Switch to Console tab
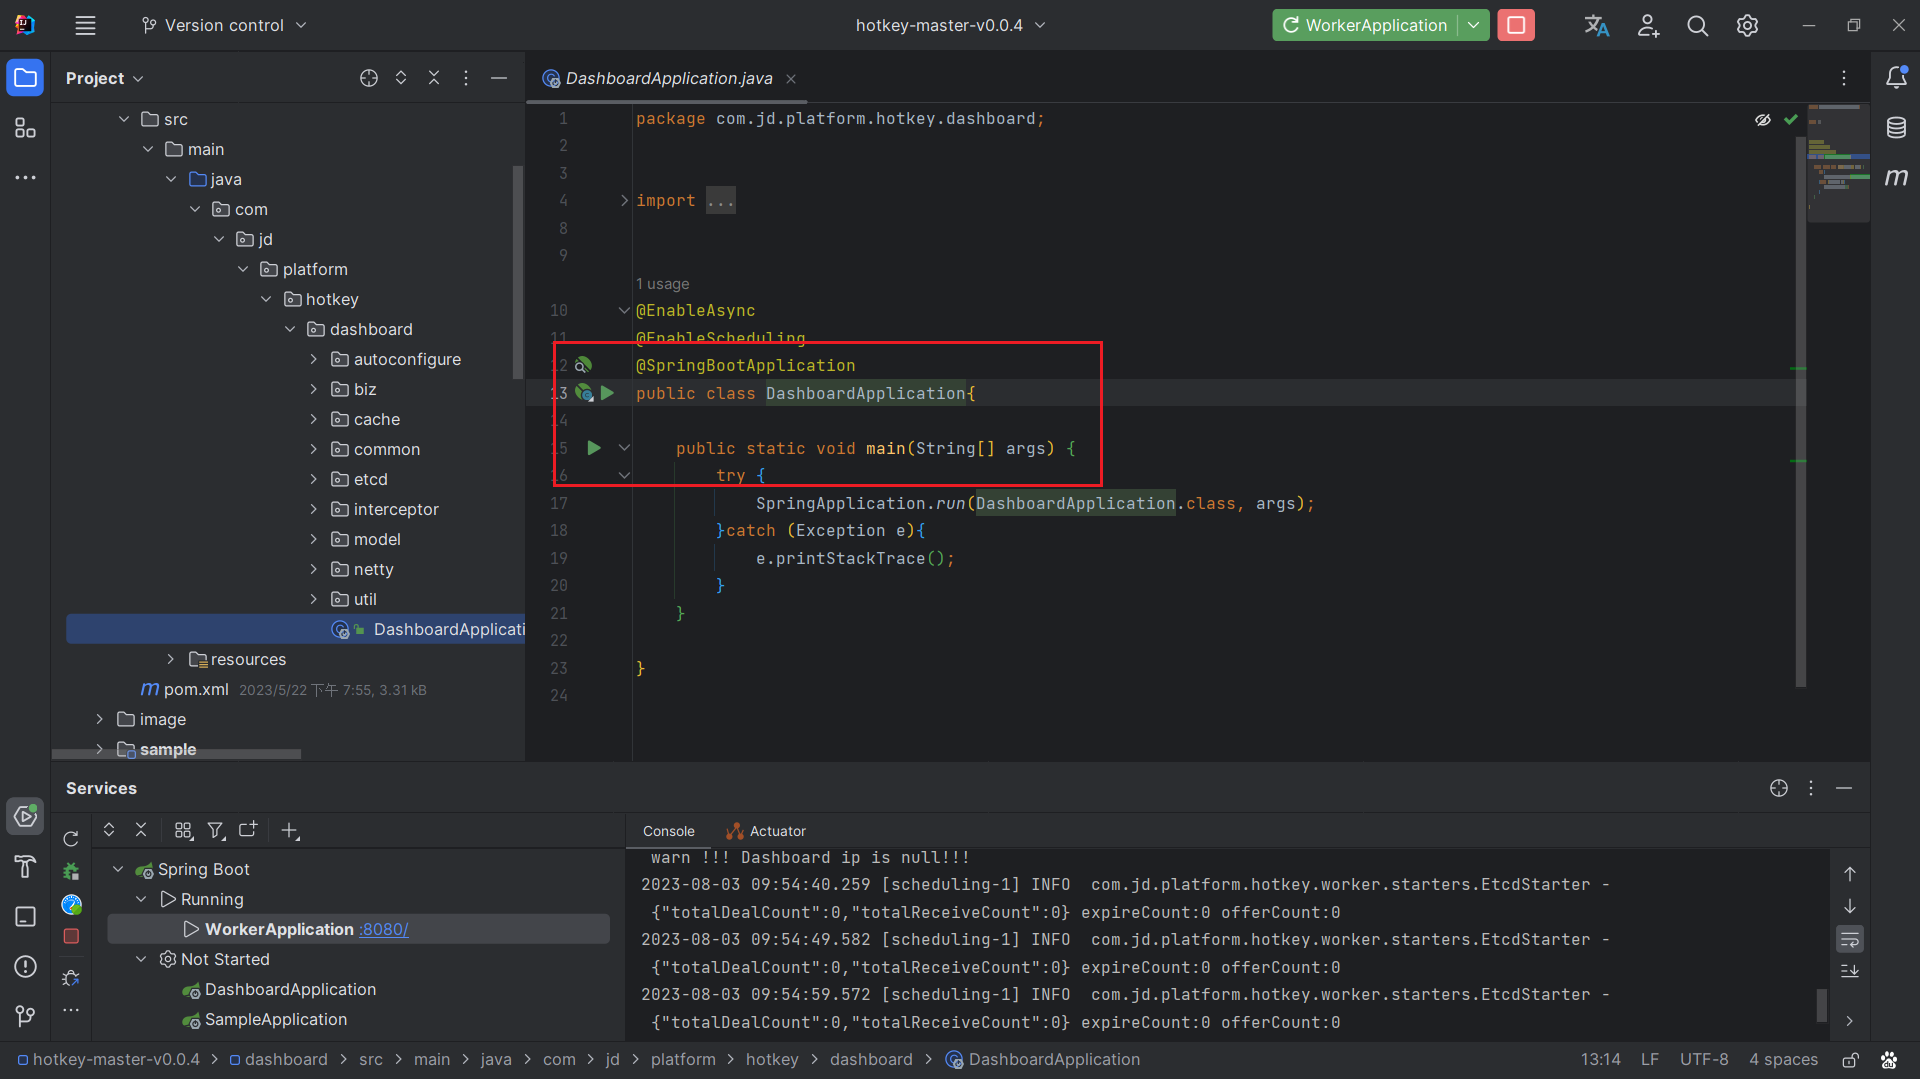Screen dimensions: 1920x1079 point(668,831)
